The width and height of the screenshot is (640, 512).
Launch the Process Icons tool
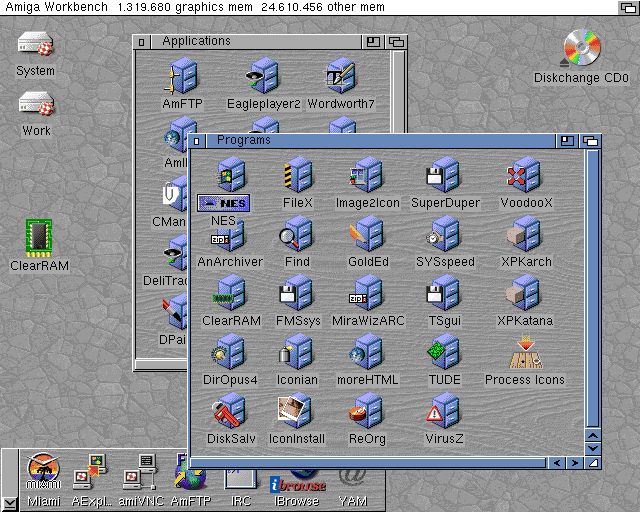click(526, 352)
